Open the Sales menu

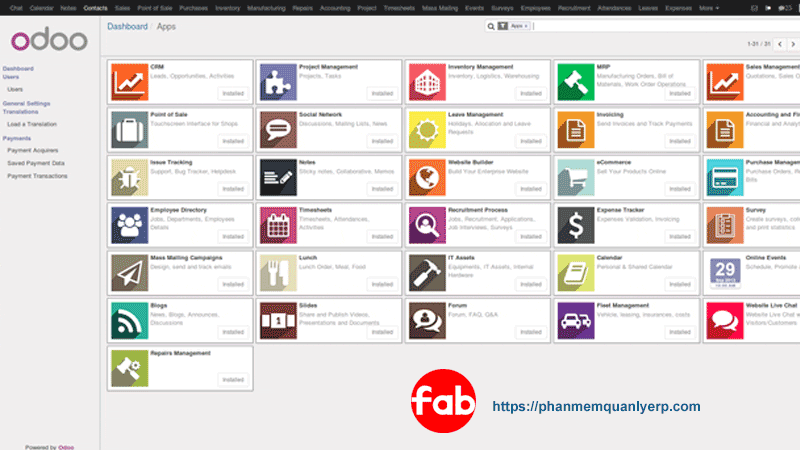122,8
